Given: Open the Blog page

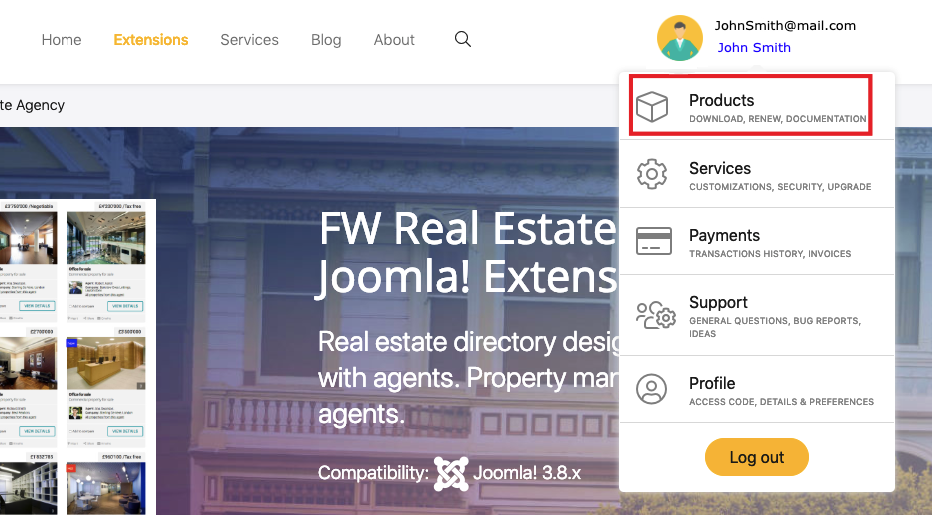Looking at the screenshot, I should click(326, 40).
